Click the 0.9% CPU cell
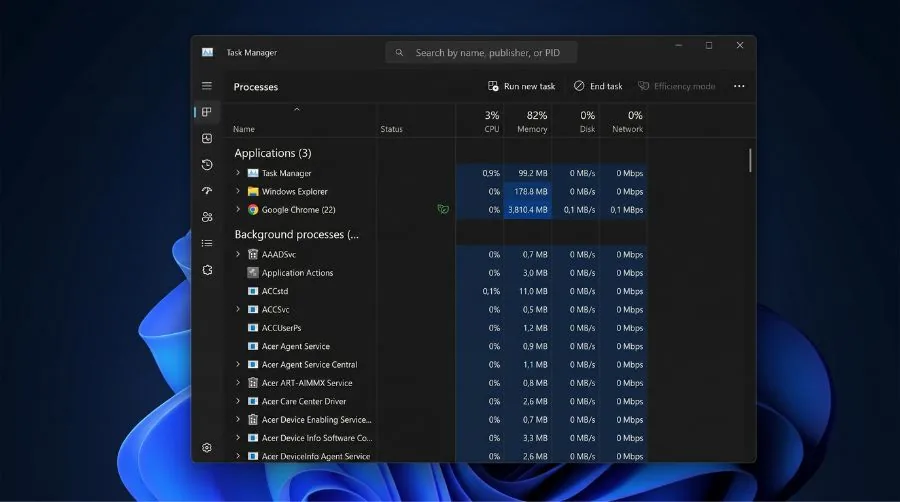The height and width of the screenshot is (502, 900). pyautogui.click(x=480, y=173)
